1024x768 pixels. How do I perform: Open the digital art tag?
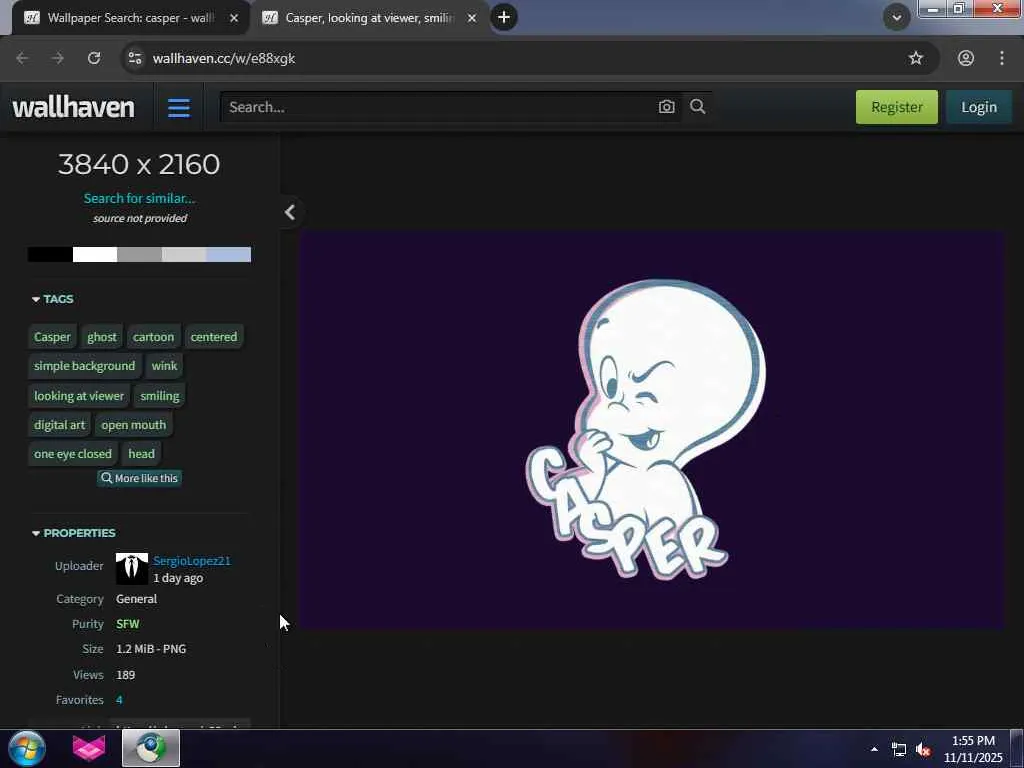click(x=59, y=424)
